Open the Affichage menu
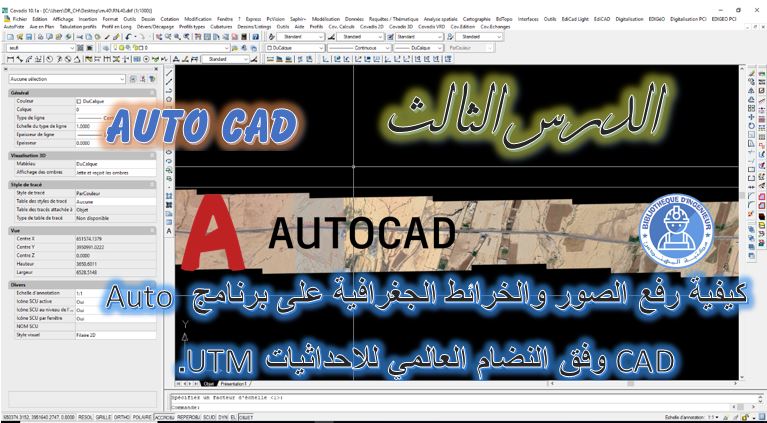Image resolution: width=767 pixels, height=423 pixels. (x=63, y=19)
